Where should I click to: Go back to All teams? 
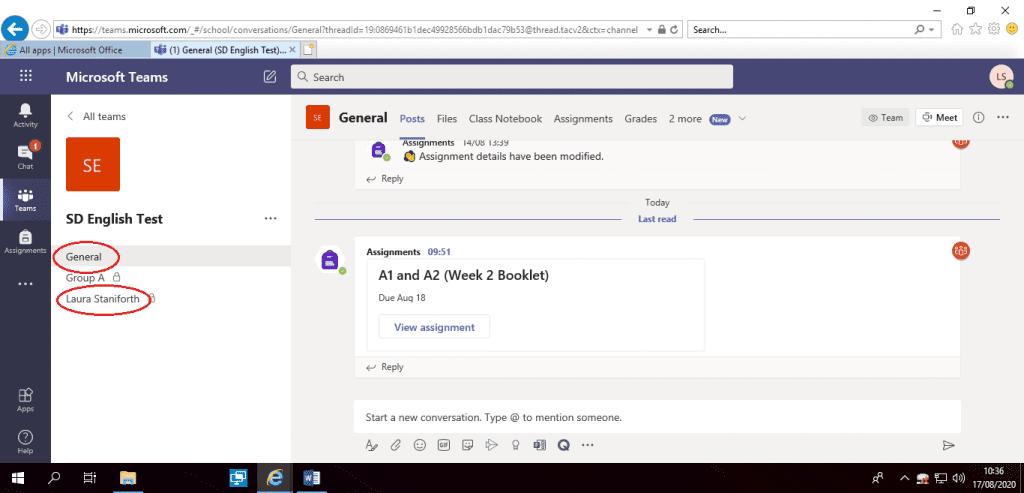[x=97, y=116]
